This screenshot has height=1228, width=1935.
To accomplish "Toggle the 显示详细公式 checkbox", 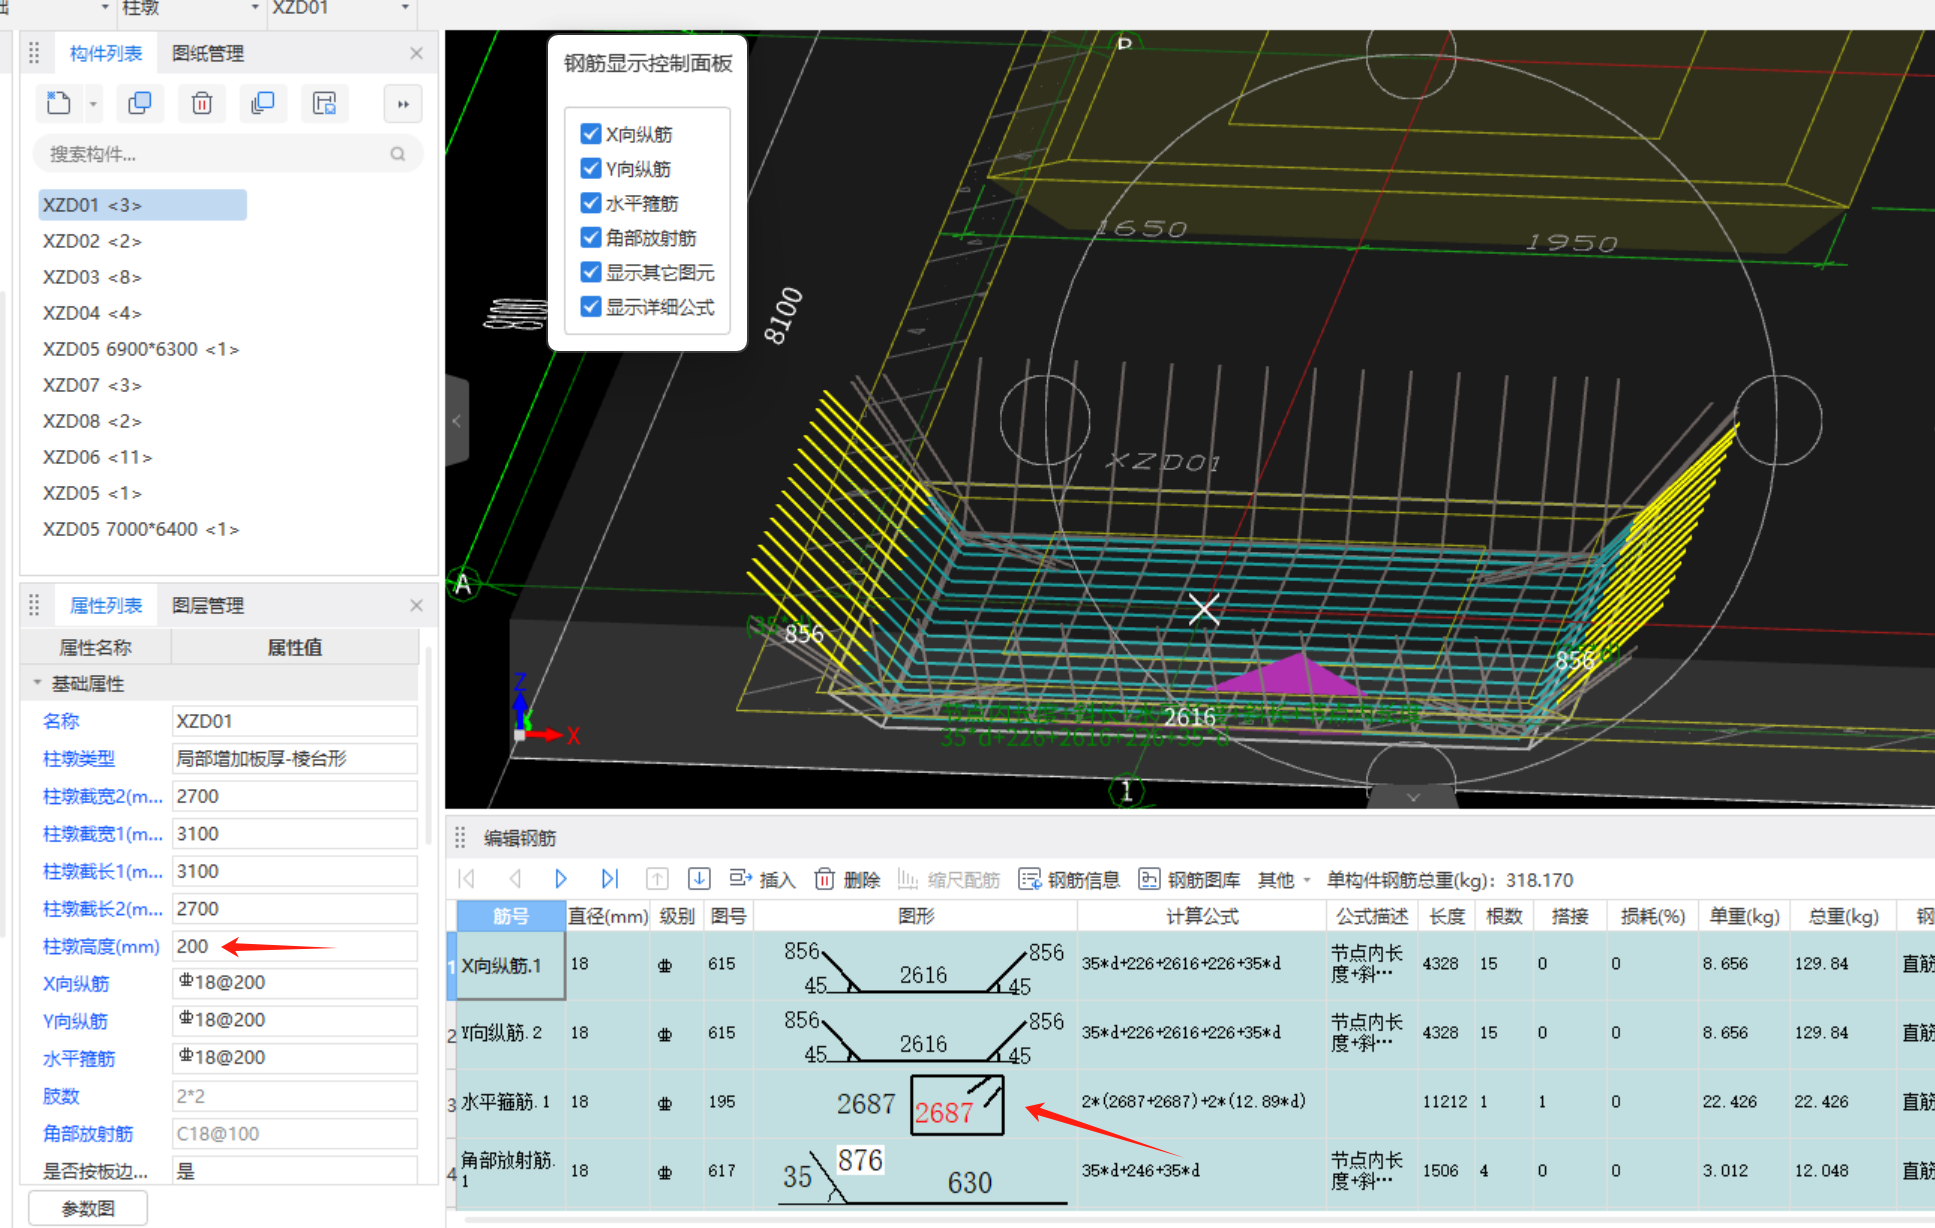I will [591, 306].
